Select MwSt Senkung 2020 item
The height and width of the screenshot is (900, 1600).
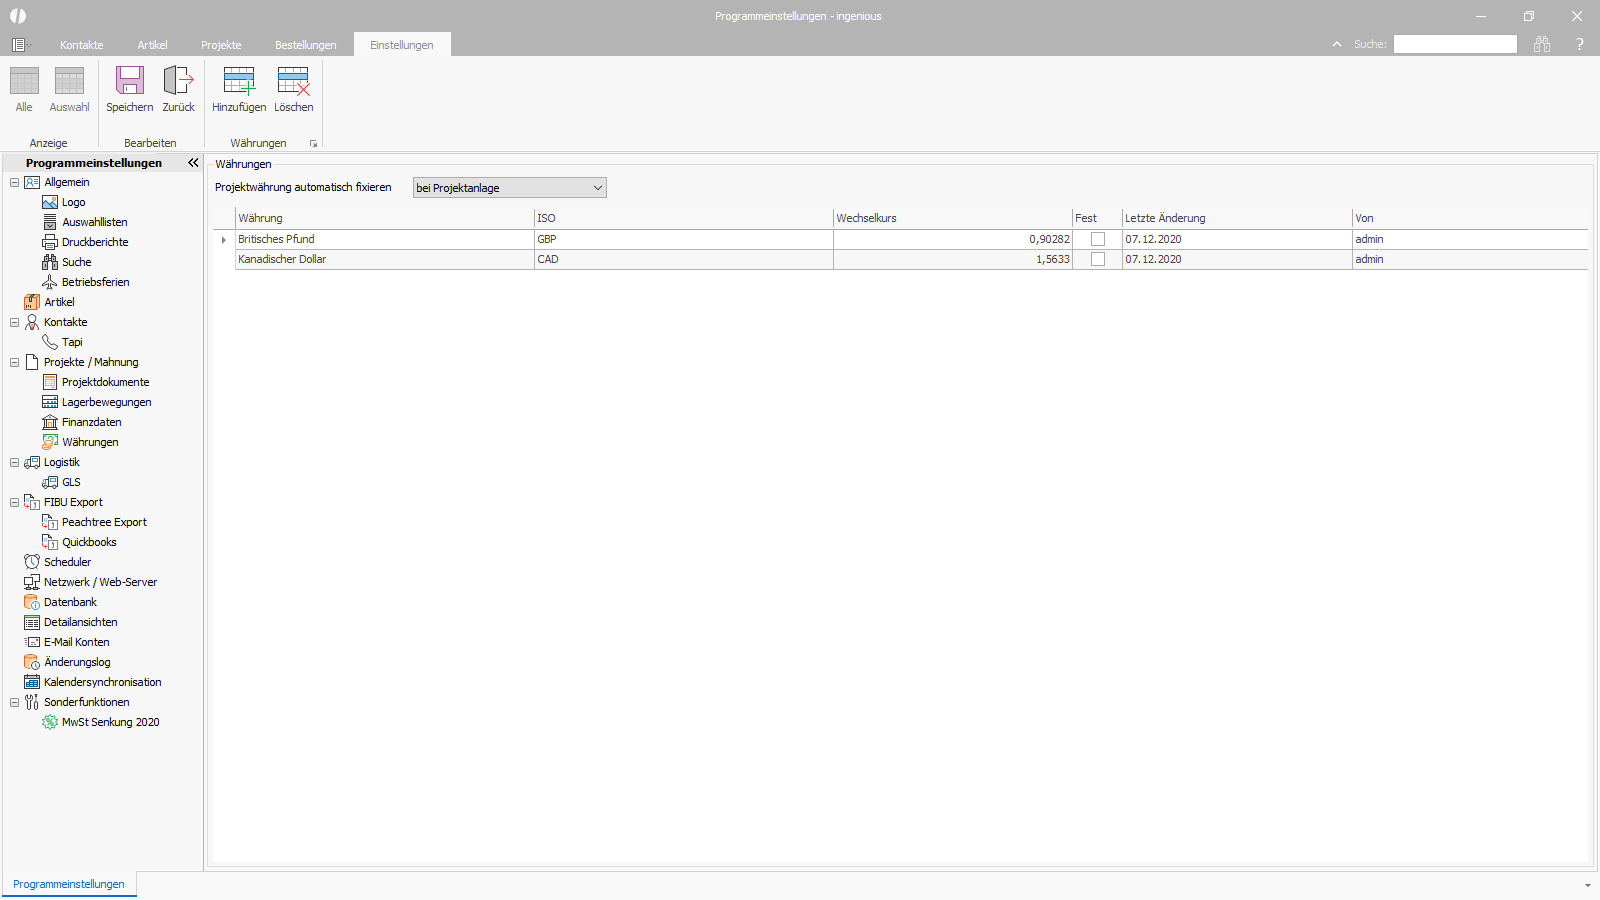pos(110,722)
